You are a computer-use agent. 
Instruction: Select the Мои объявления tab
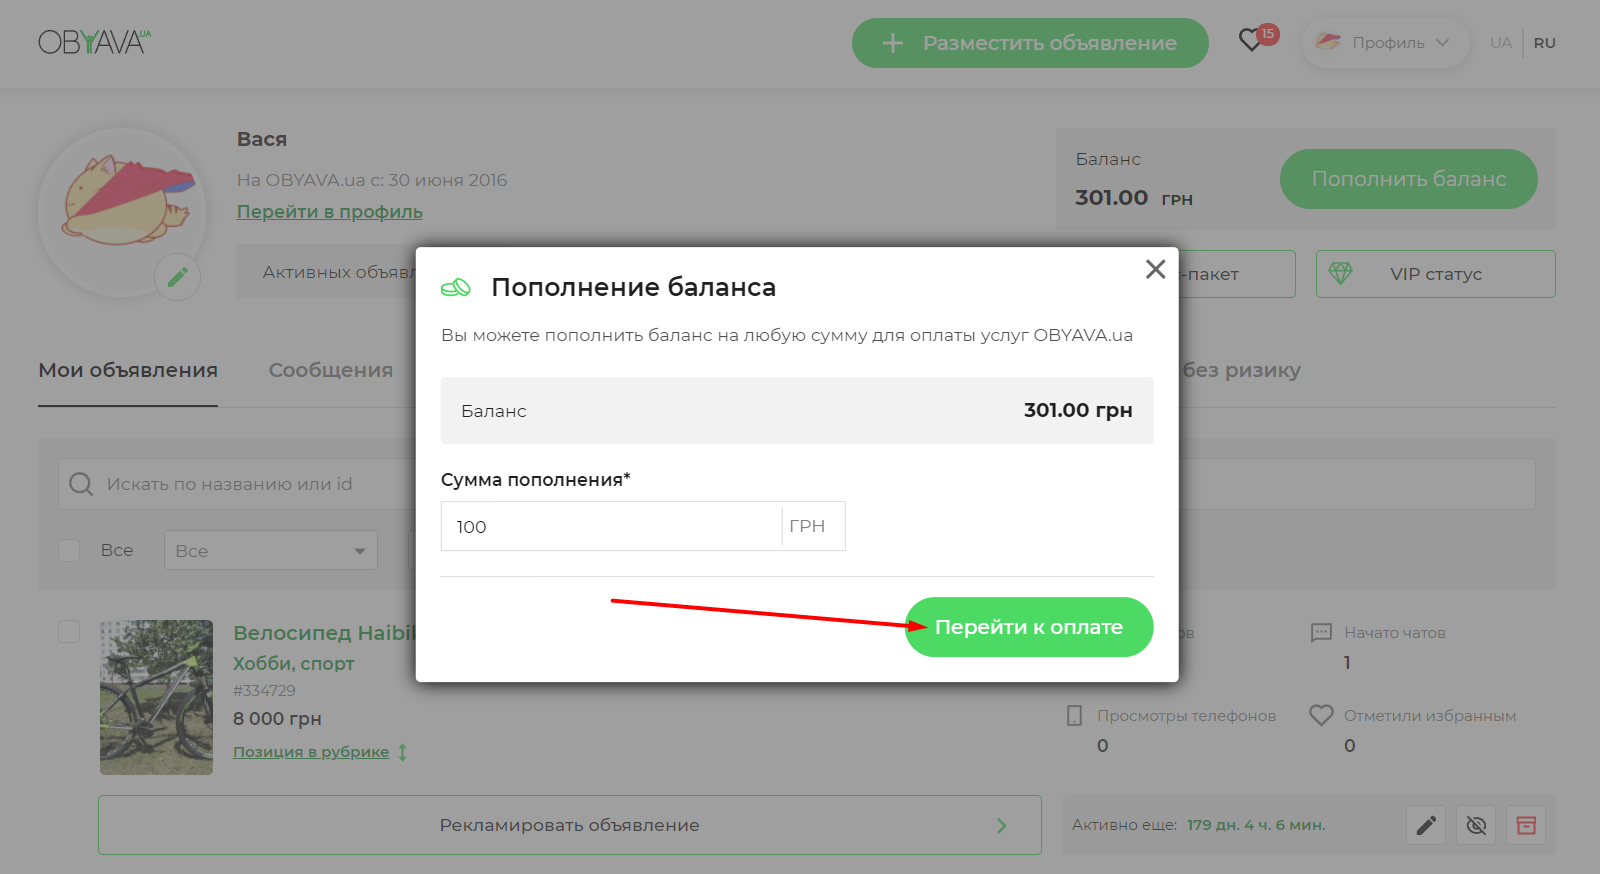(x=128, y=370)
